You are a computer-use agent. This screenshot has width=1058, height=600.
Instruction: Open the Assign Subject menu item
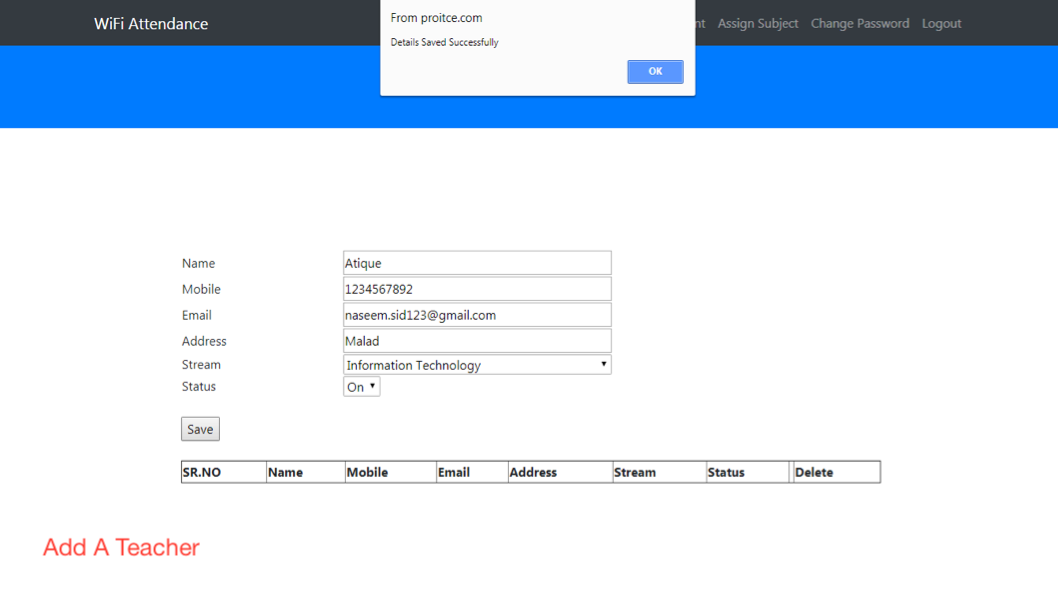click(757, 23)
